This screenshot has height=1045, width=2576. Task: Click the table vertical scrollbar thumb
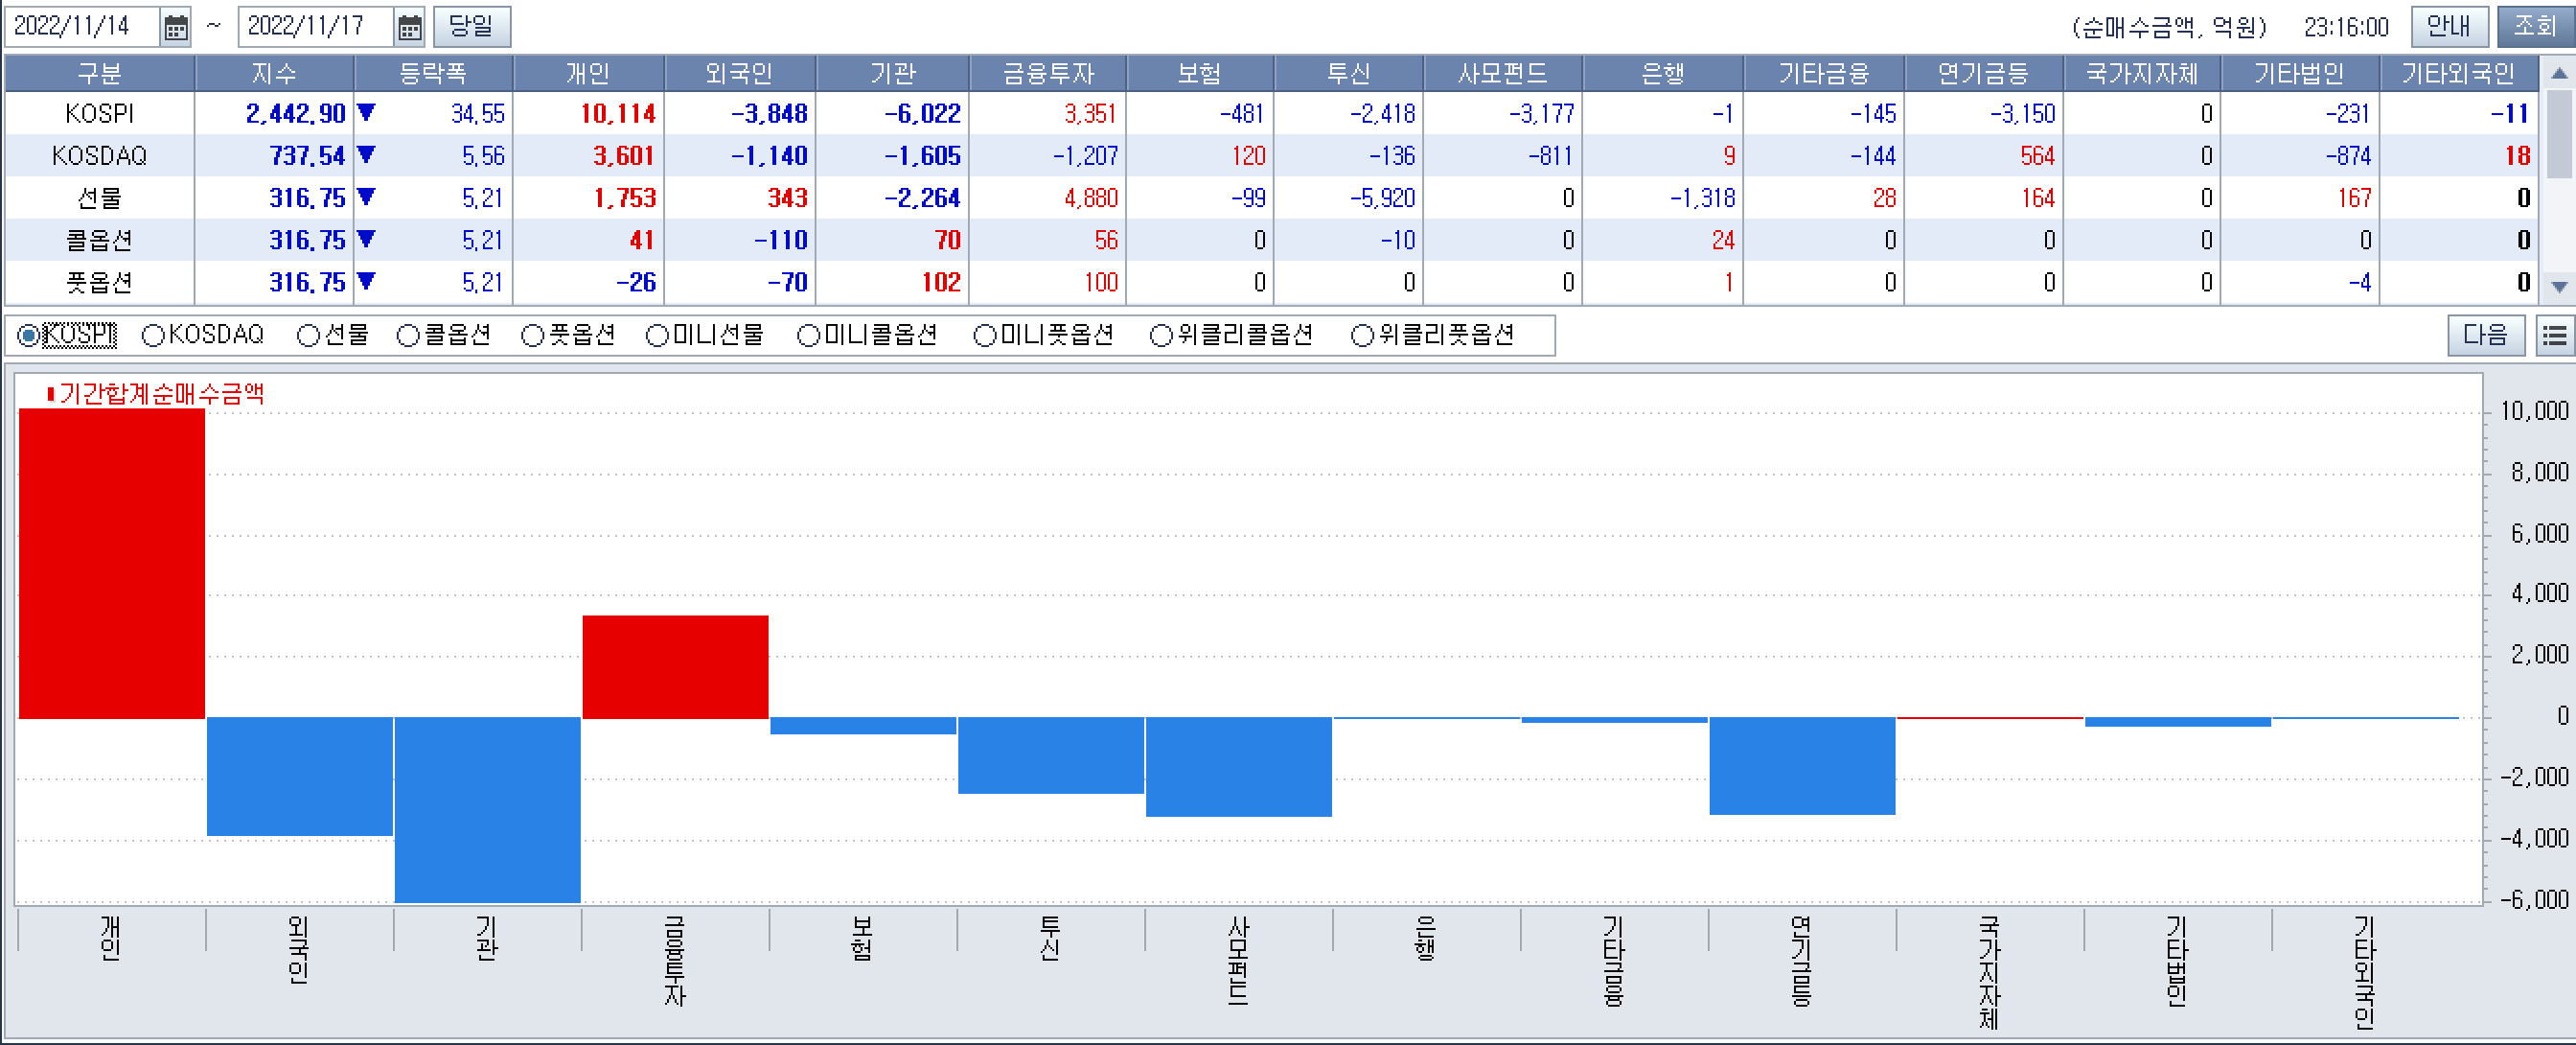2558,133
